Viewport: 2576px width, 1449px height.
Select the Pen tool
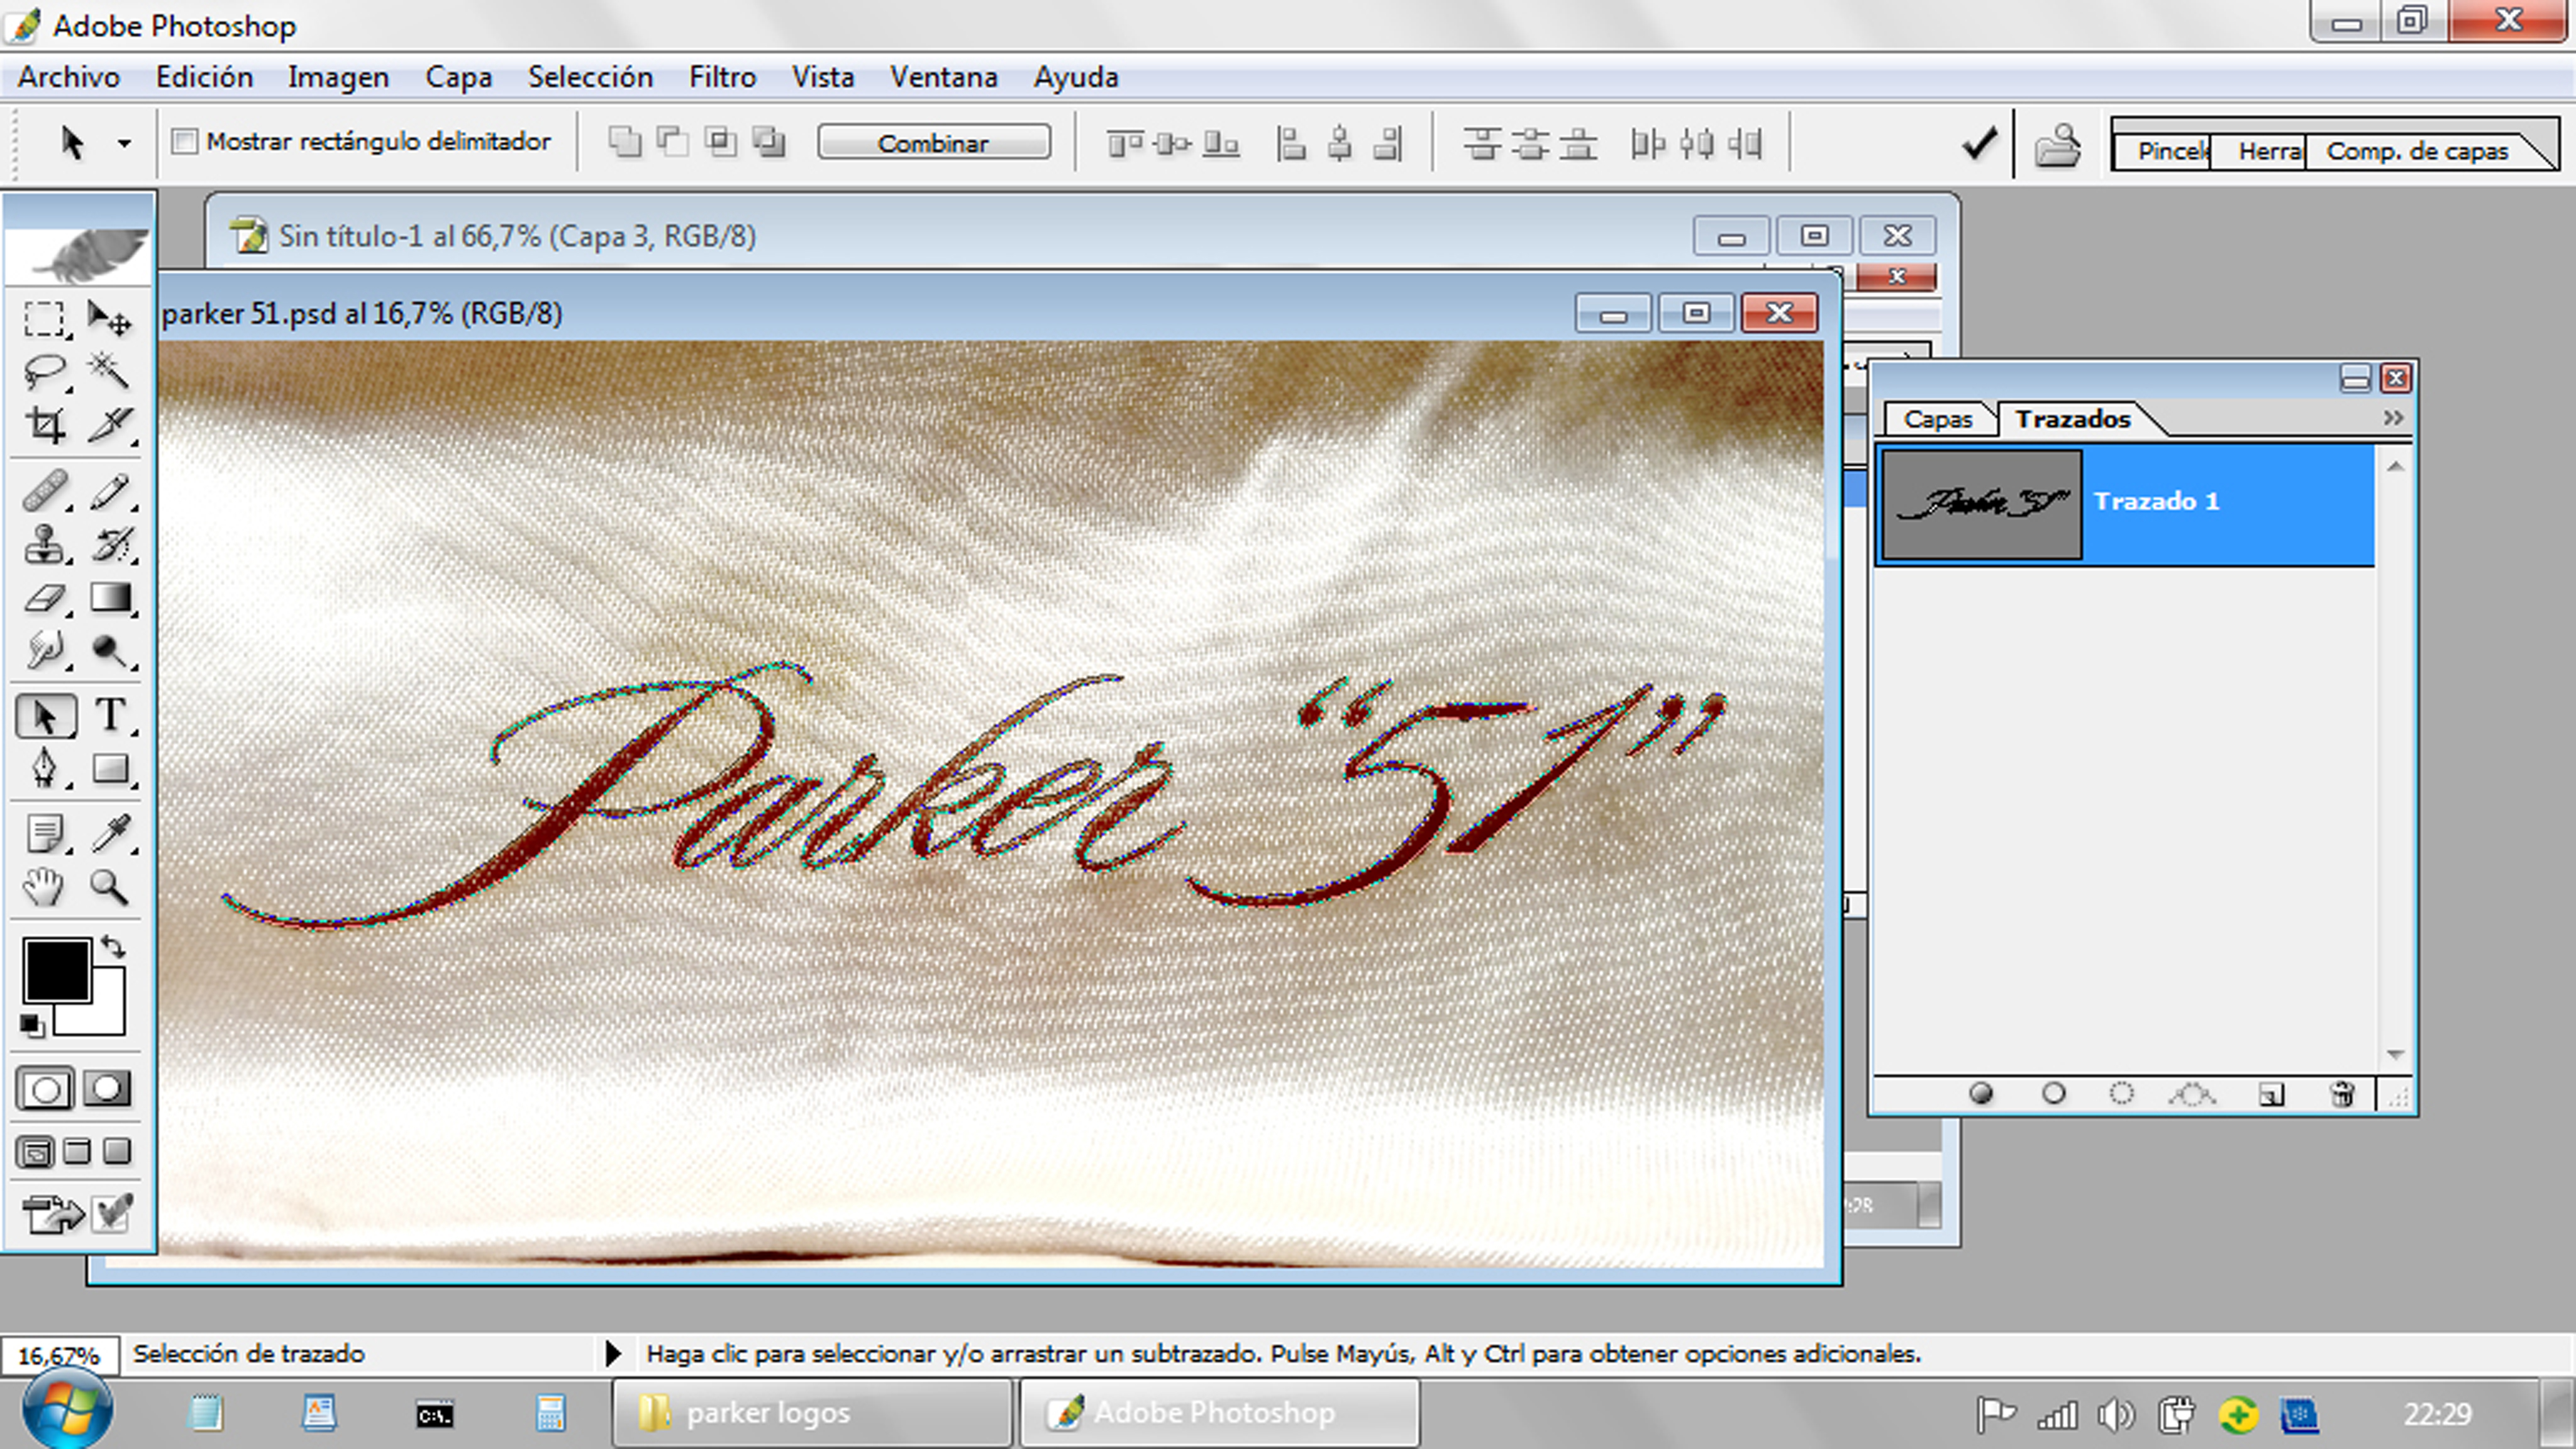tap(44, 768)
